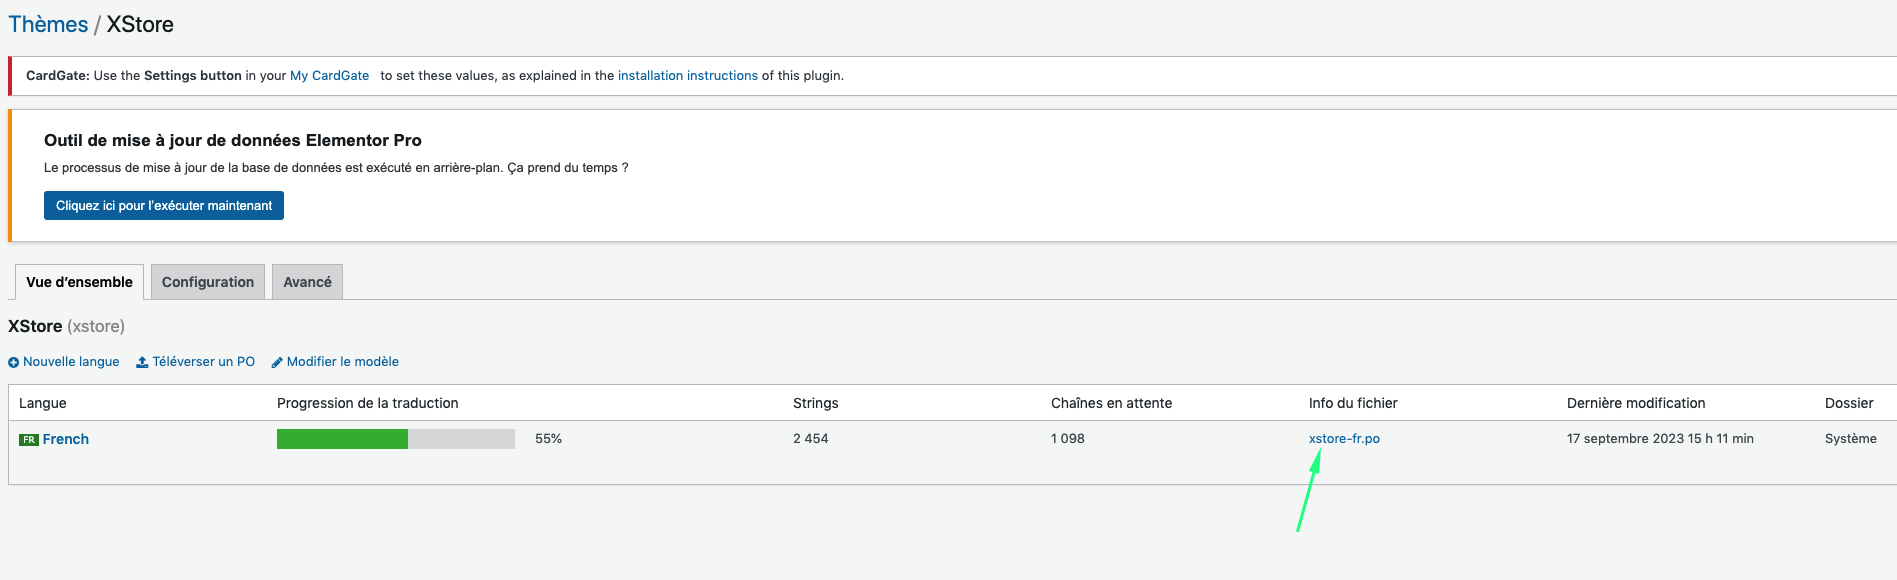Open the installation instructions link
1897x580 pixels.
[x=688, y=75]
